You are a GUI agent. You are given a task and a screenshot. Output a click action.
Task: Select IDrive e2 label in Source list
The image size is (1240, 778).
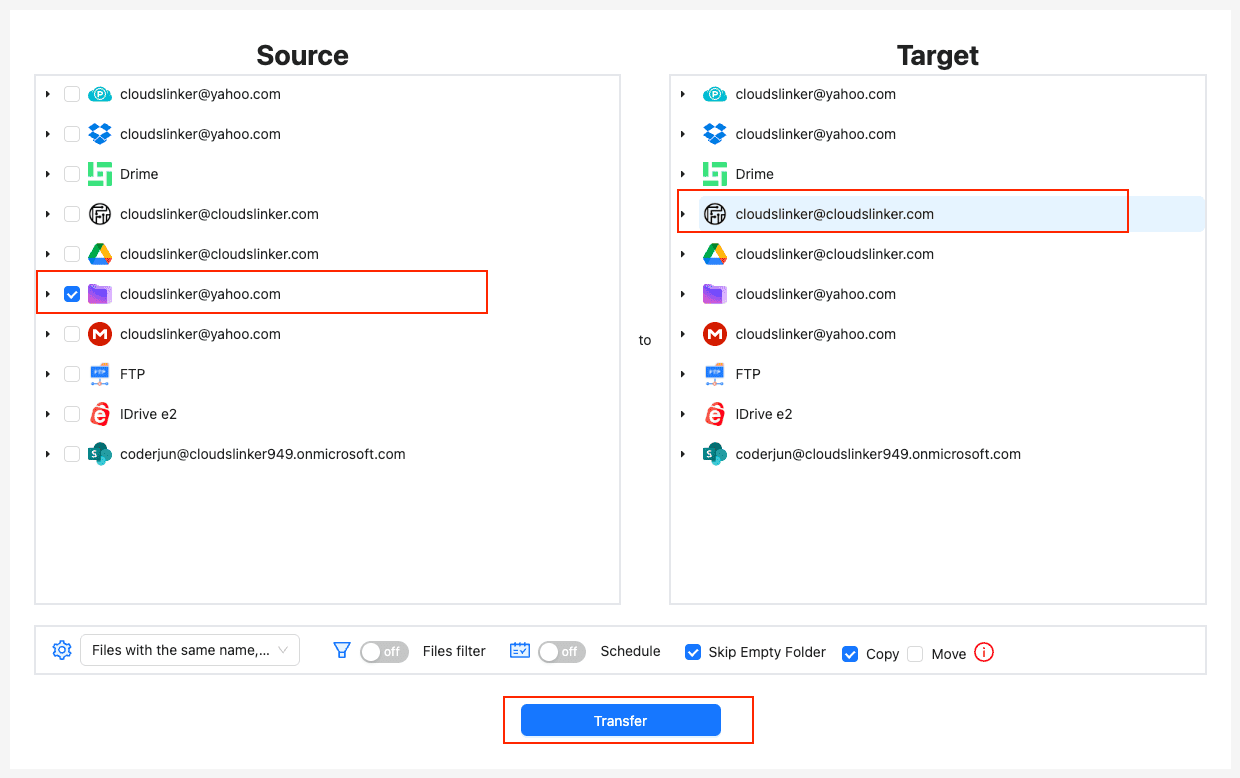pos(148,414)
